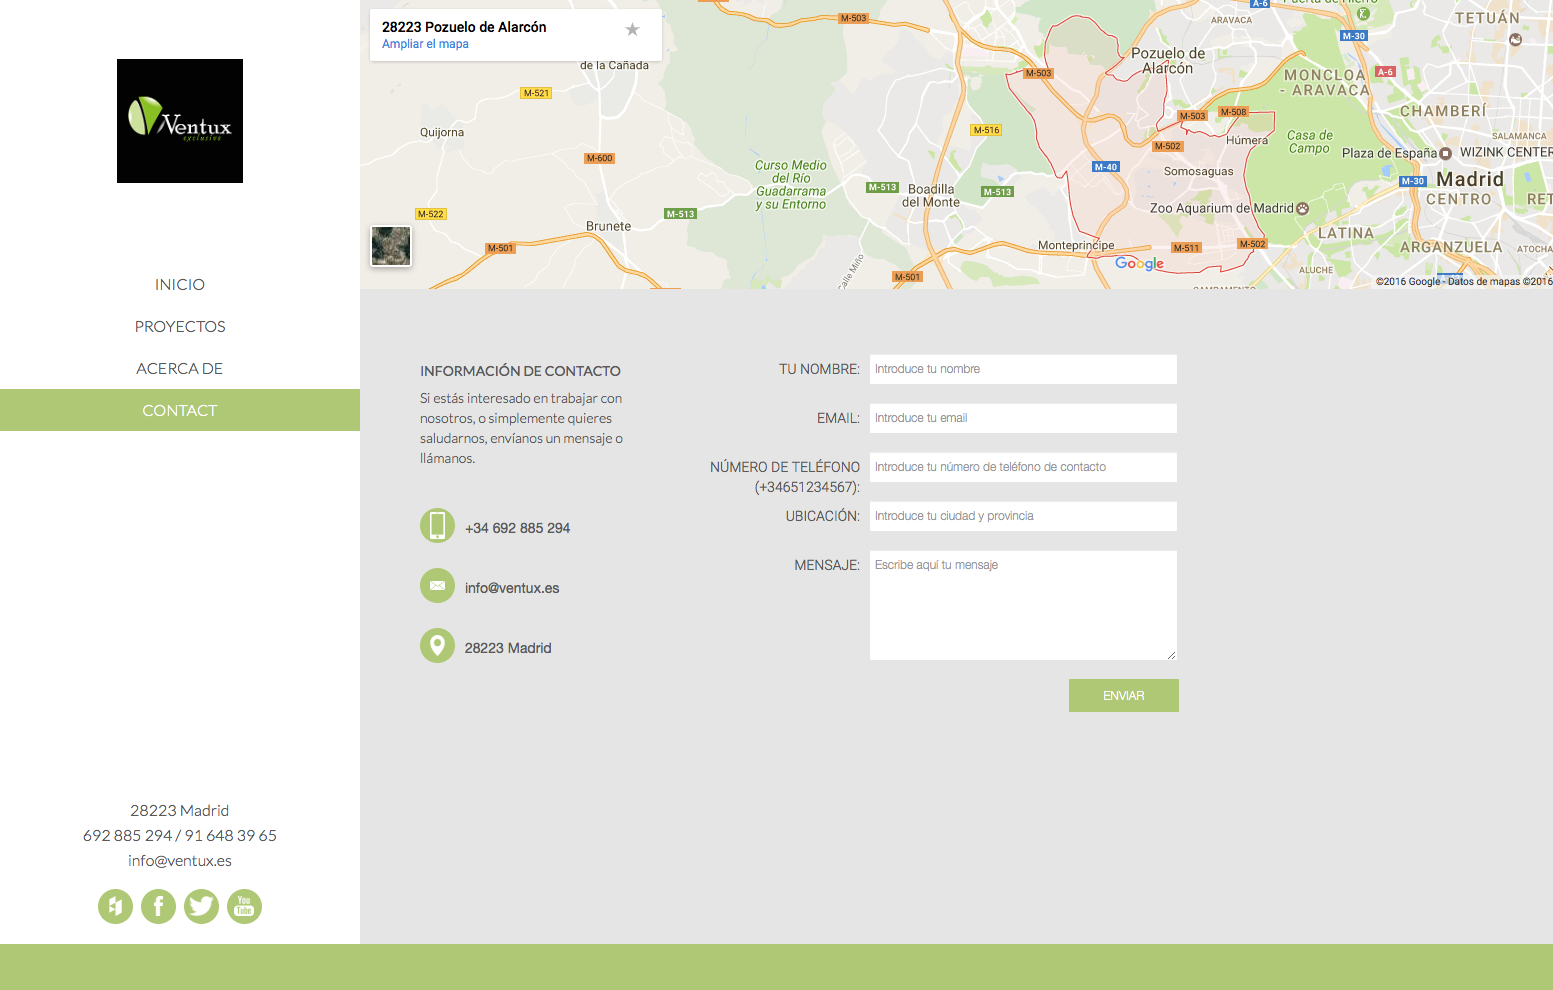Switch map to satellite view thumbnail

coord(391,246)
